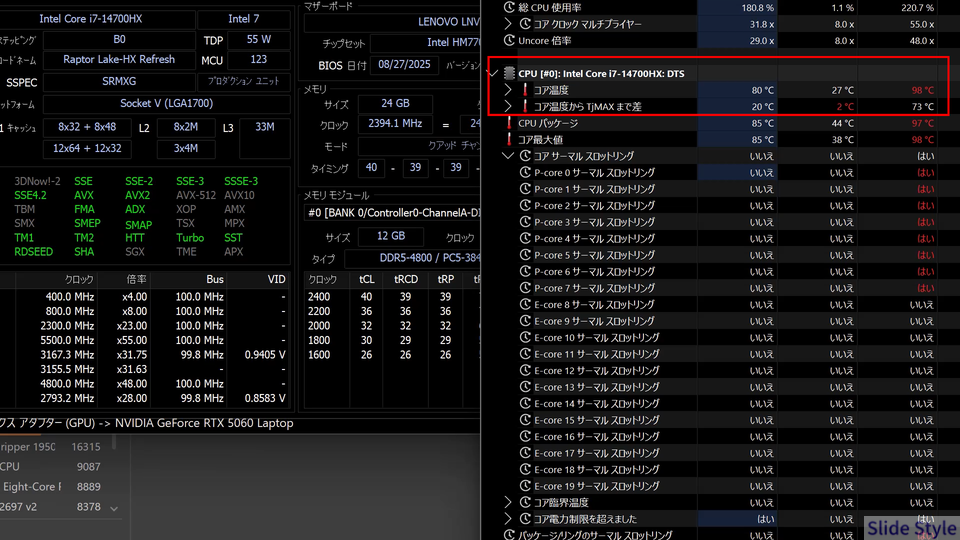Select the E-core 12 サーマル スロットリング row
The height and width of the screenshot is (540, 960).
597,371
